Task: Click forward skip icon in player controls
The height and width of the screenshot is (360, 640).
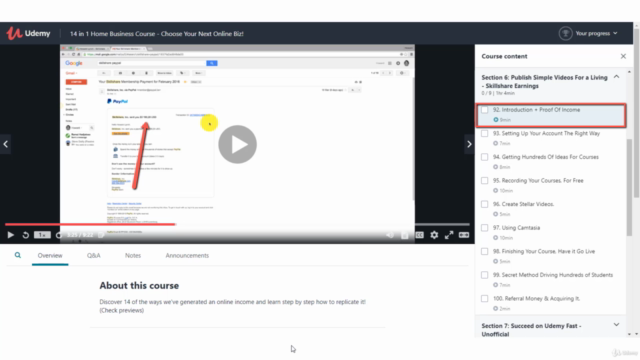Action: 59,235
